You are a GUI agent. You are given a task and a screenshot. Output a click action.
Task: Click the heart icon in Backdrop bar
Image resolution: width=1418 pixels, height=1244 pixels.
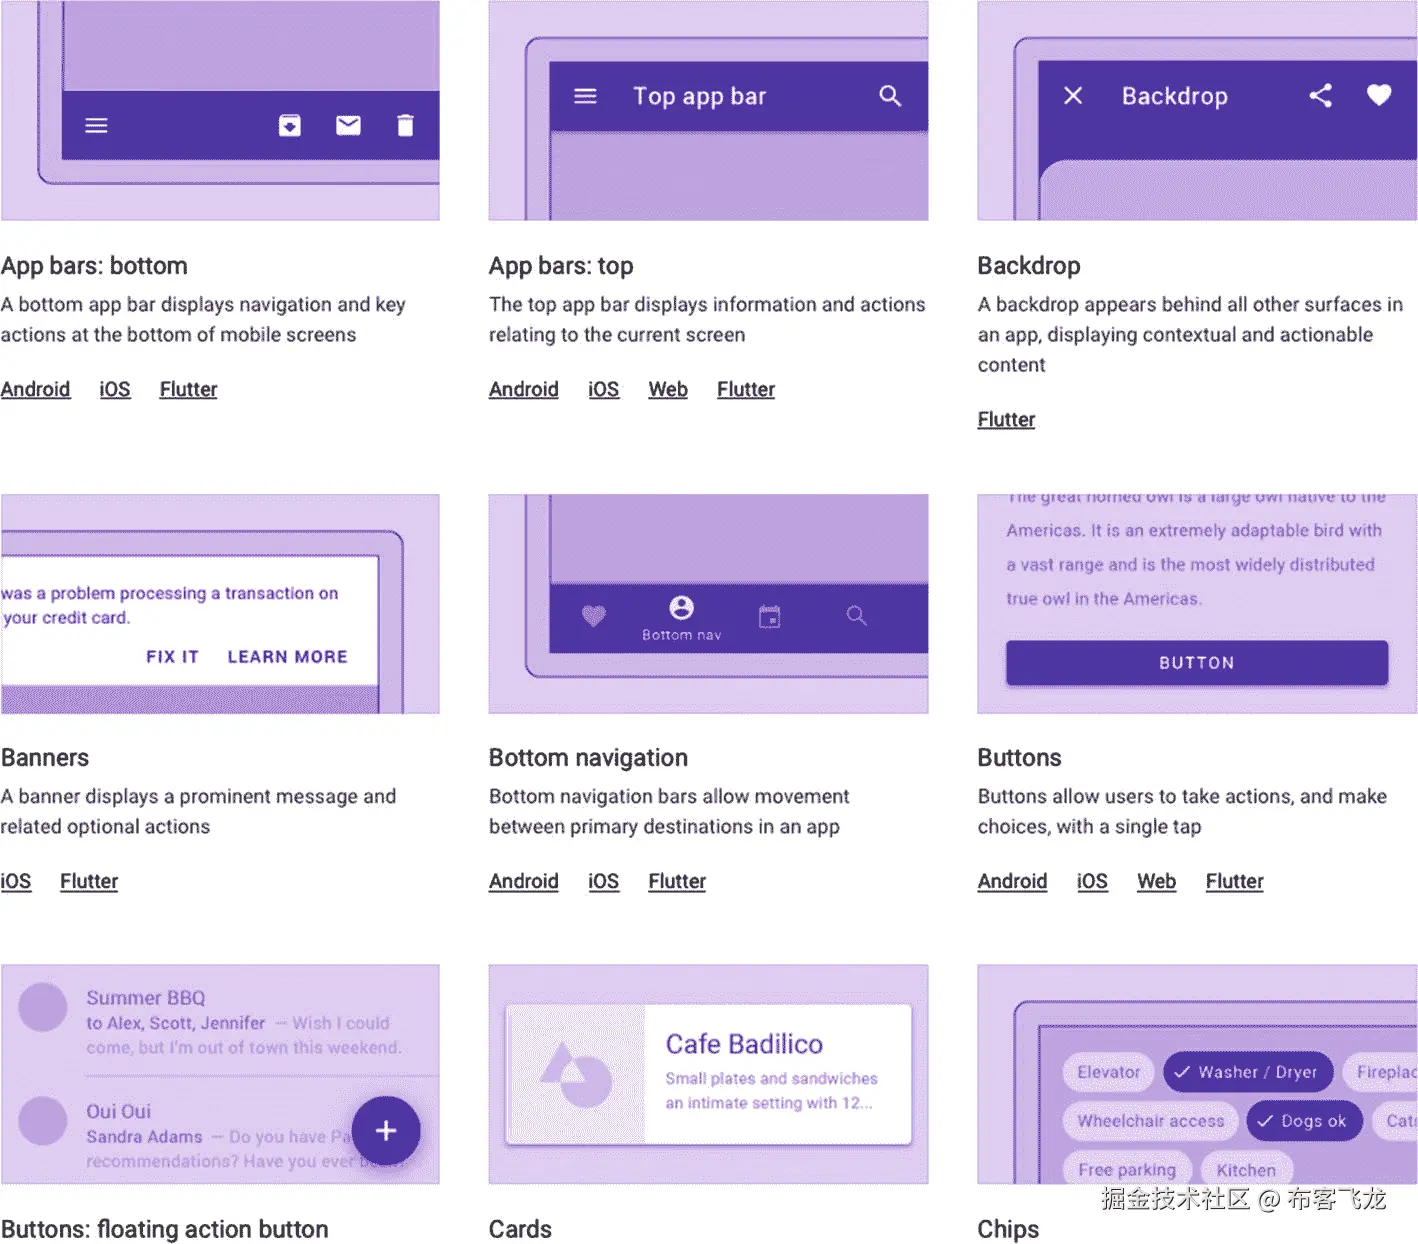(1379, 95)
